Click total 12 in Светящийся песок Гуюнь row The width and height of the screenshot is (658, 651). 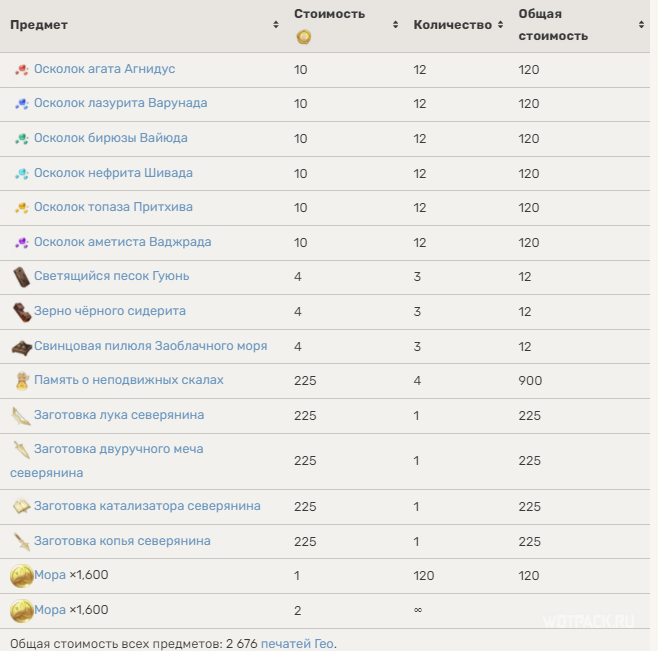pyautogui.click(x=525, y=277)
